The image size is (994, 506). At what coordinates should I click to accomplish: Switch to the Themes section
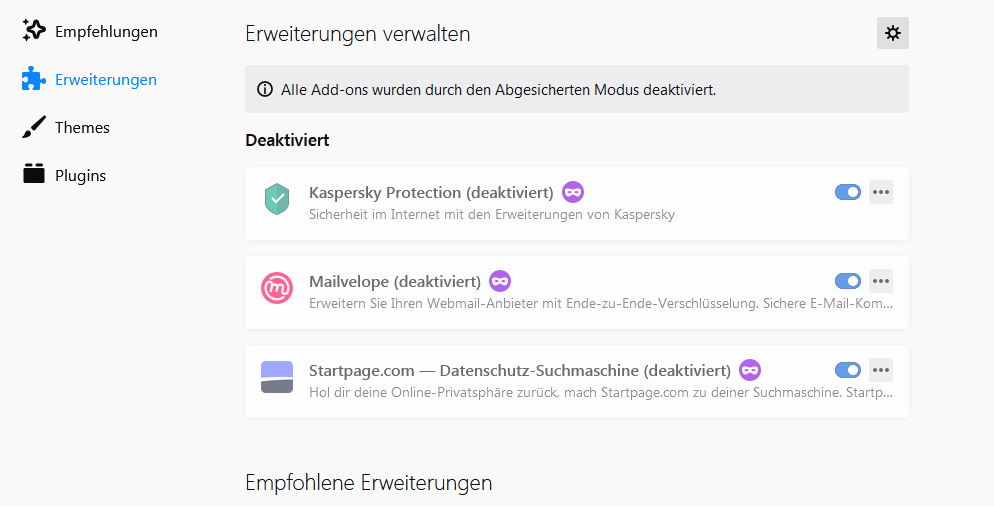pyautogui.click(x=82, y=128)
